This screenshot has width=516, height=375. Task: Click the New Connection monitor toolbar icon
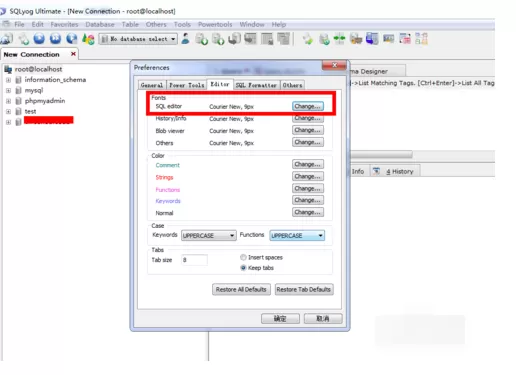point(7,39)
